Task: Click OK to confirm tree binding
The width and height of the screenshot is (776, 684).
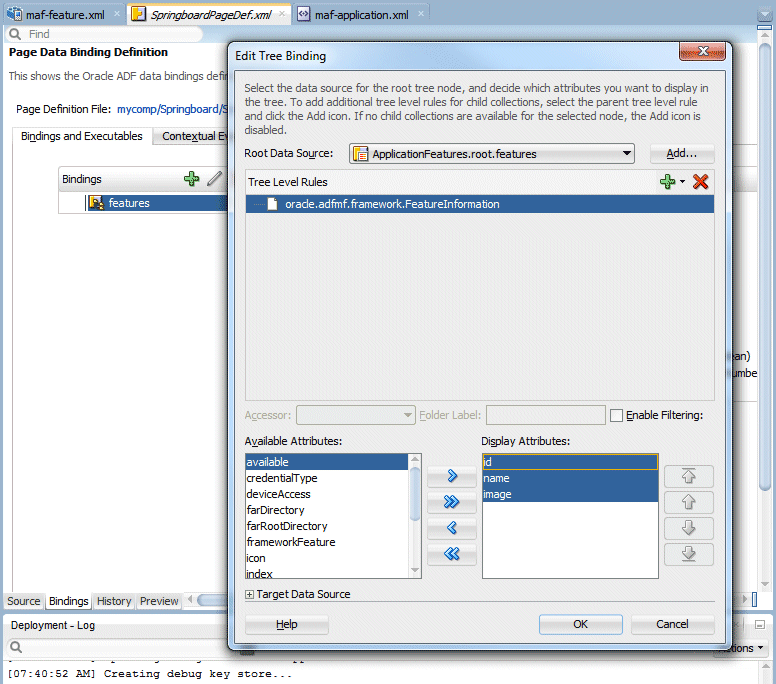Action: 580,624
